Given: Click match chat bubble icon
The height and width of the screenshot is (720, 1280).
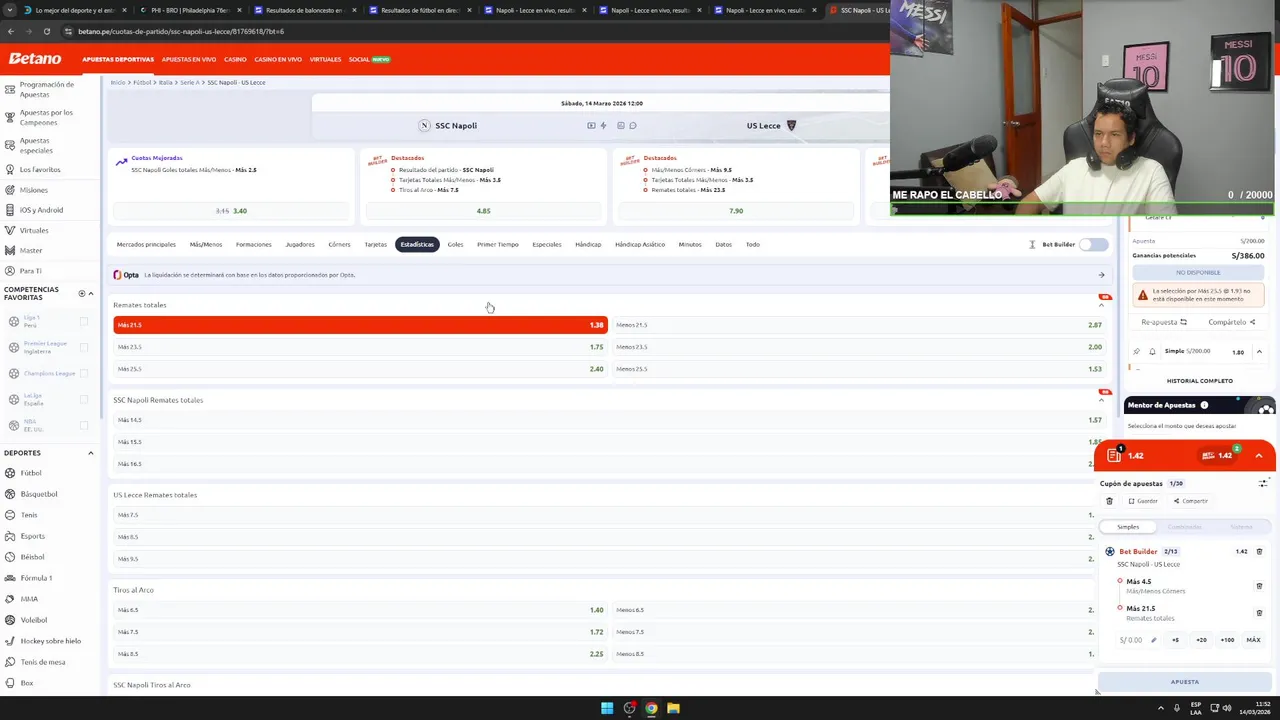Looking at the screenshot, I should 633,126.
